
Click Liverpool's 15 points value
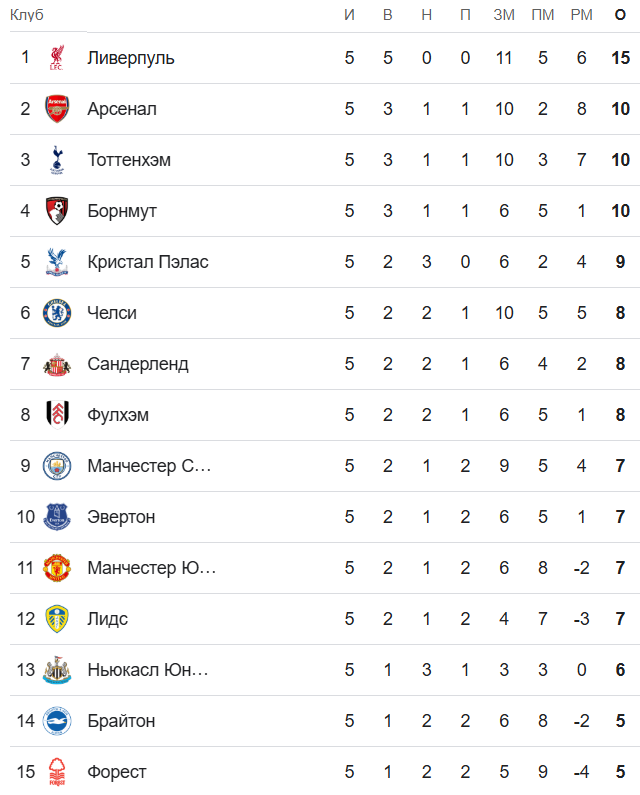tap(620, 58)
